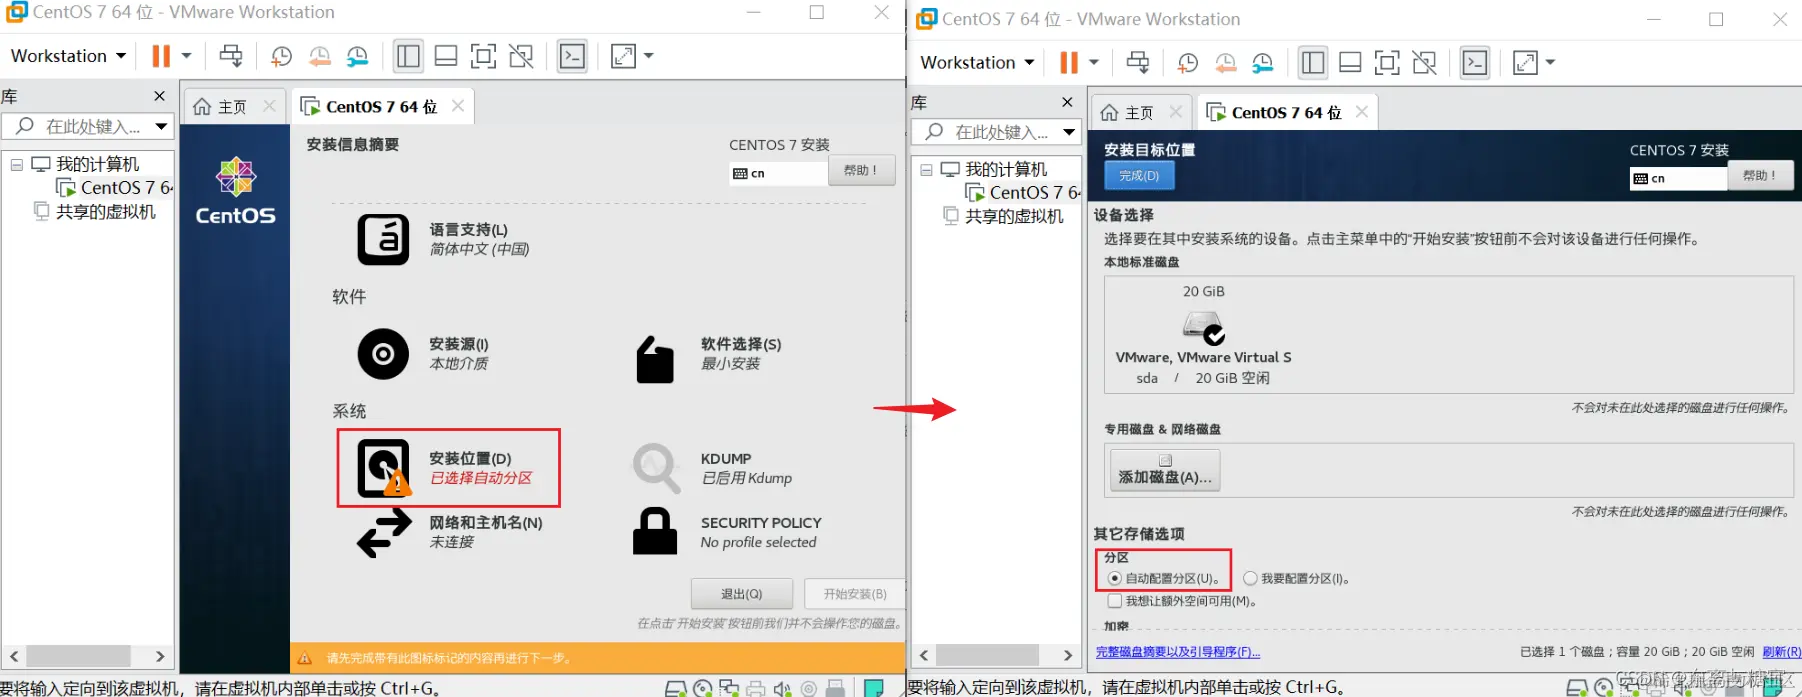The width and height of the screenshot is (1802, 697).
Task: Click cn keyboard layout in right installer
Action: click(x=1678, y=178)
